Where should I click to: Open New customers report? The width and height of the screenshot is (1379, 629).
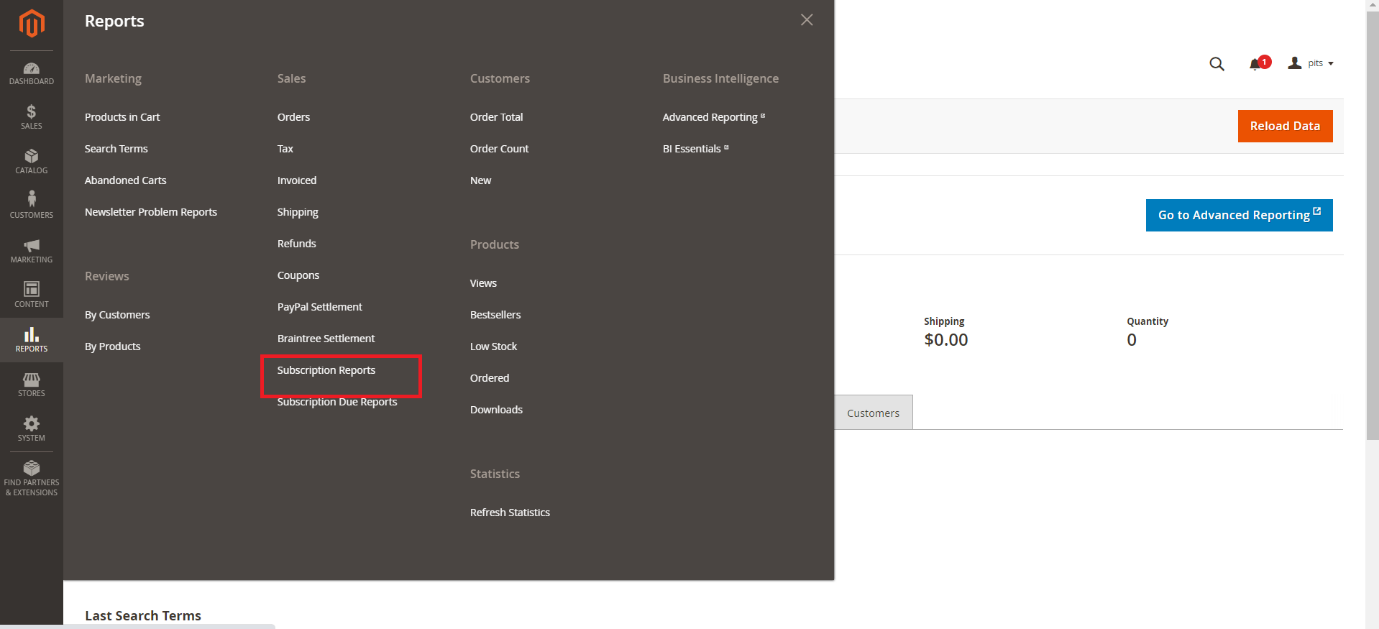point(481,181)
